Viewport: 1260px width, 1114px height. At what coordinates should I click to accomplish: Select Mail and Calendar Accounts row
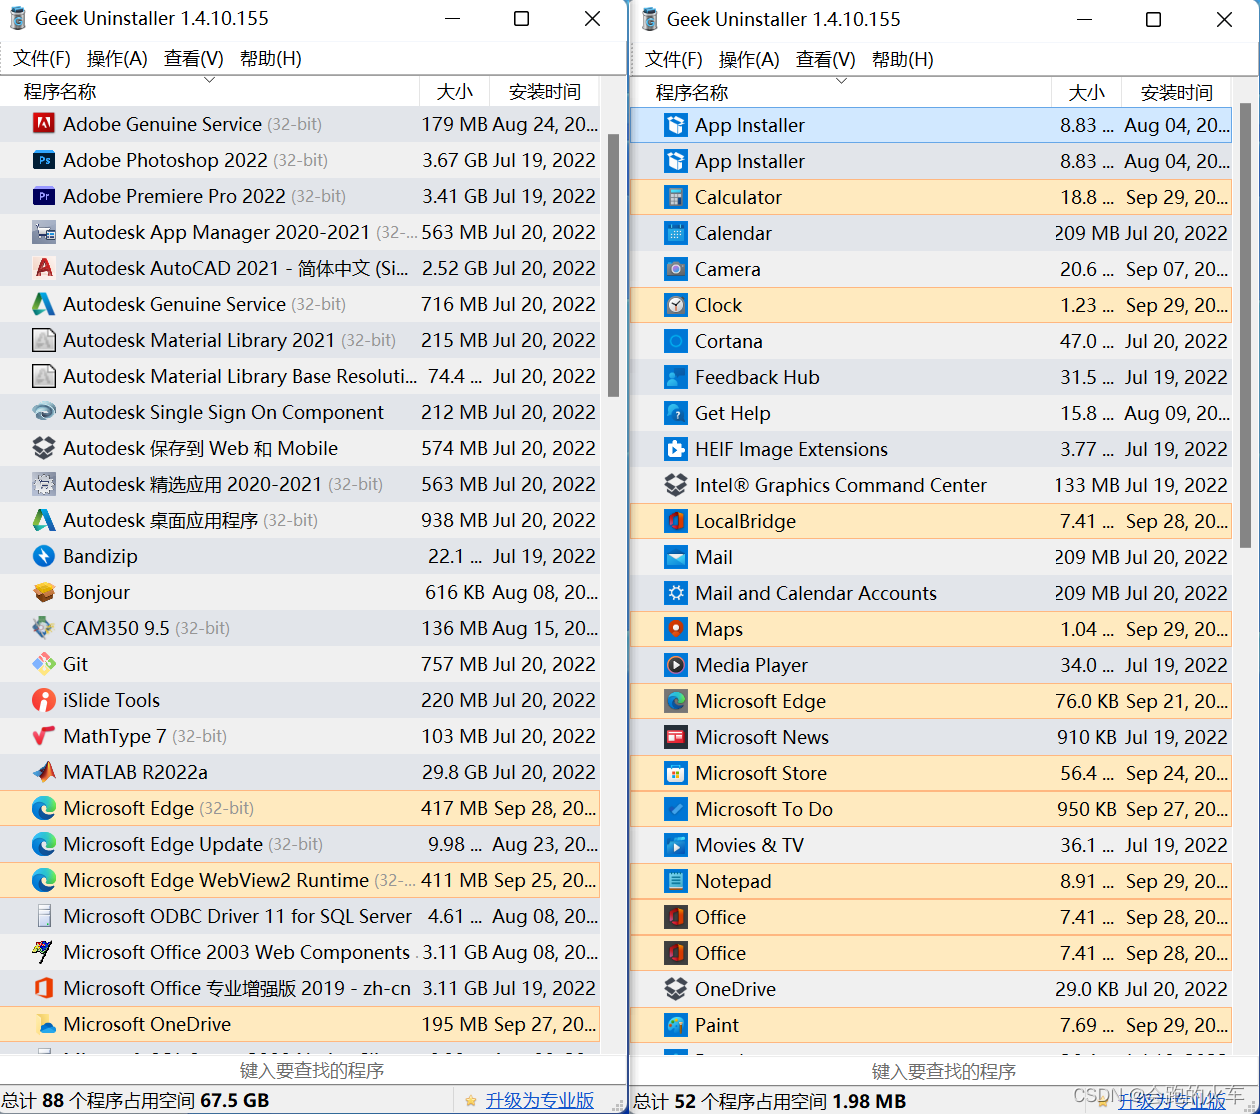(x=932, y=593)
